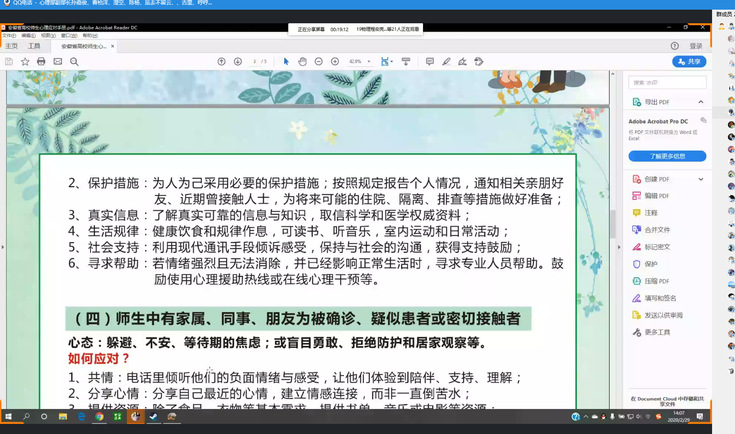This screenshot has height=434, width=735.
Task: Click the 了解更多信息 button
Action: point(667,156)
